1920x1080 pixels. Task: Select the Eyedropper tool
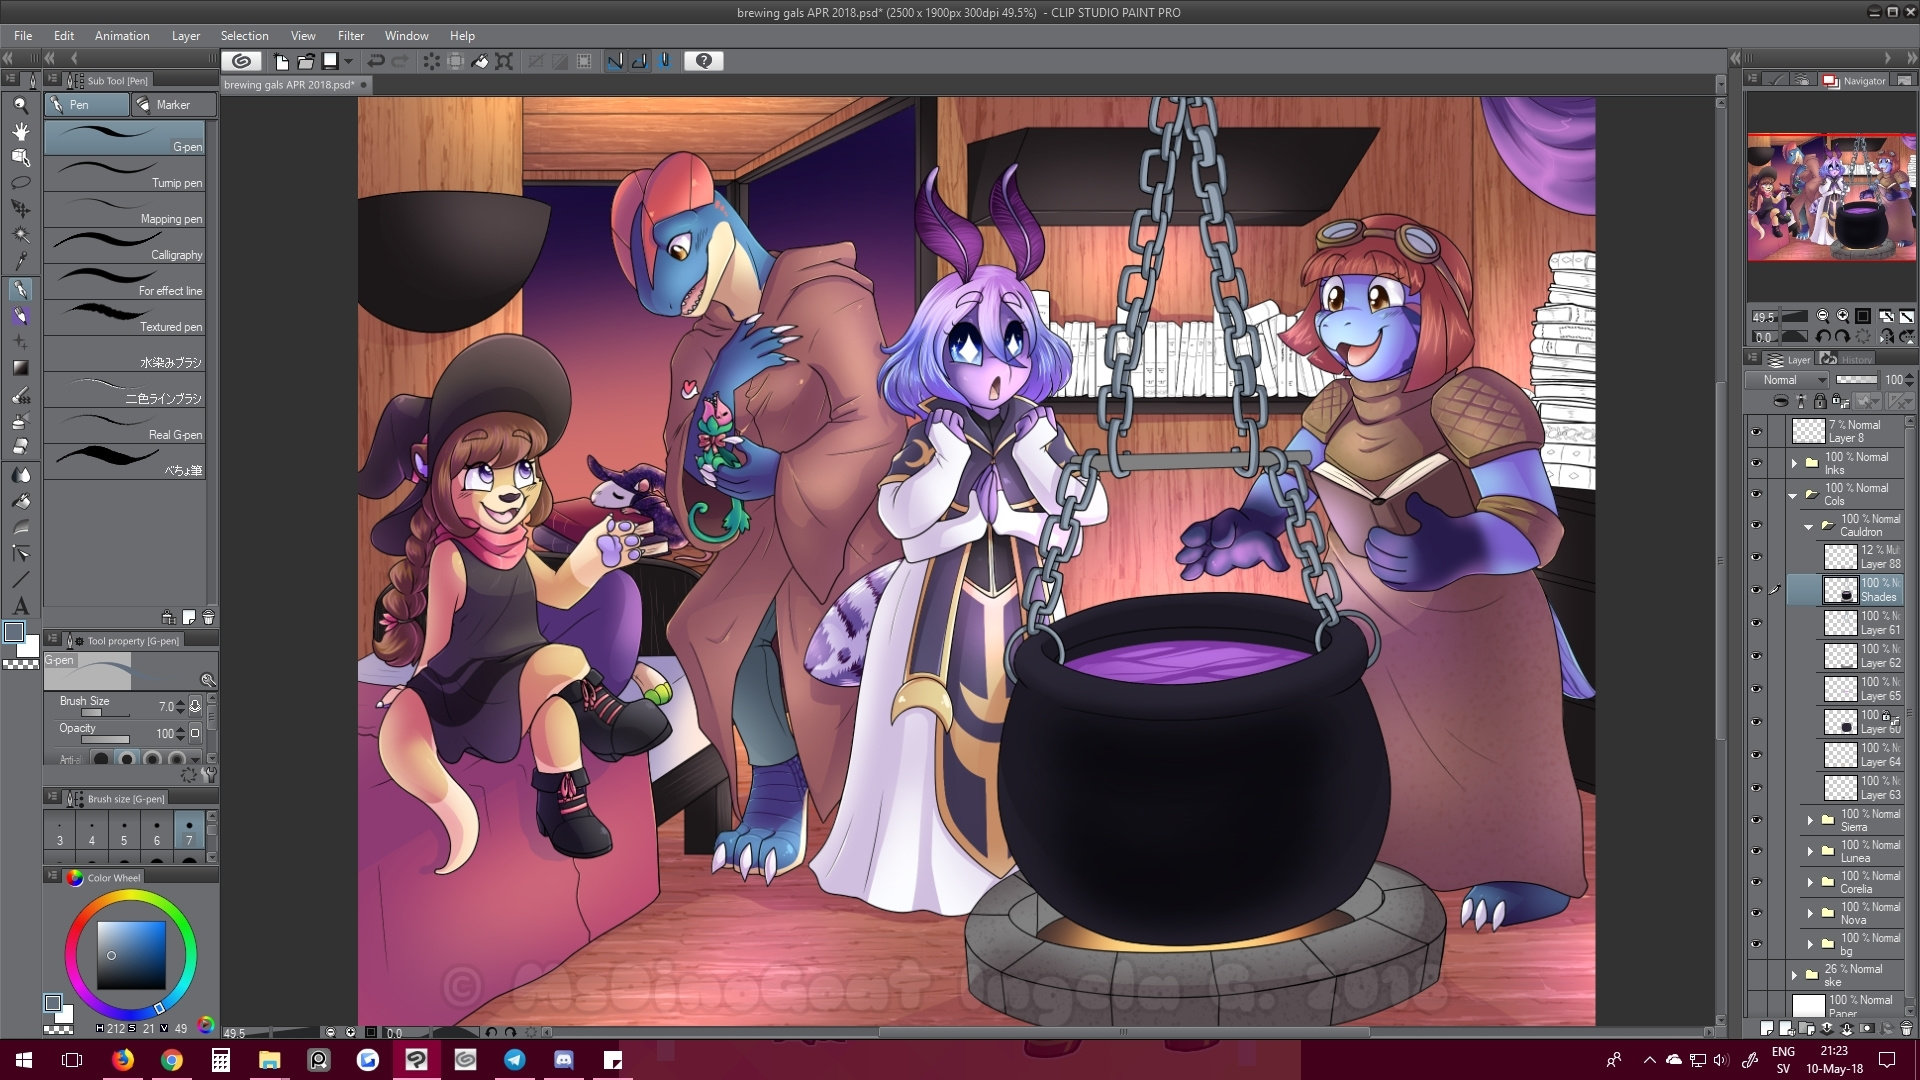(x=20, y=262)
